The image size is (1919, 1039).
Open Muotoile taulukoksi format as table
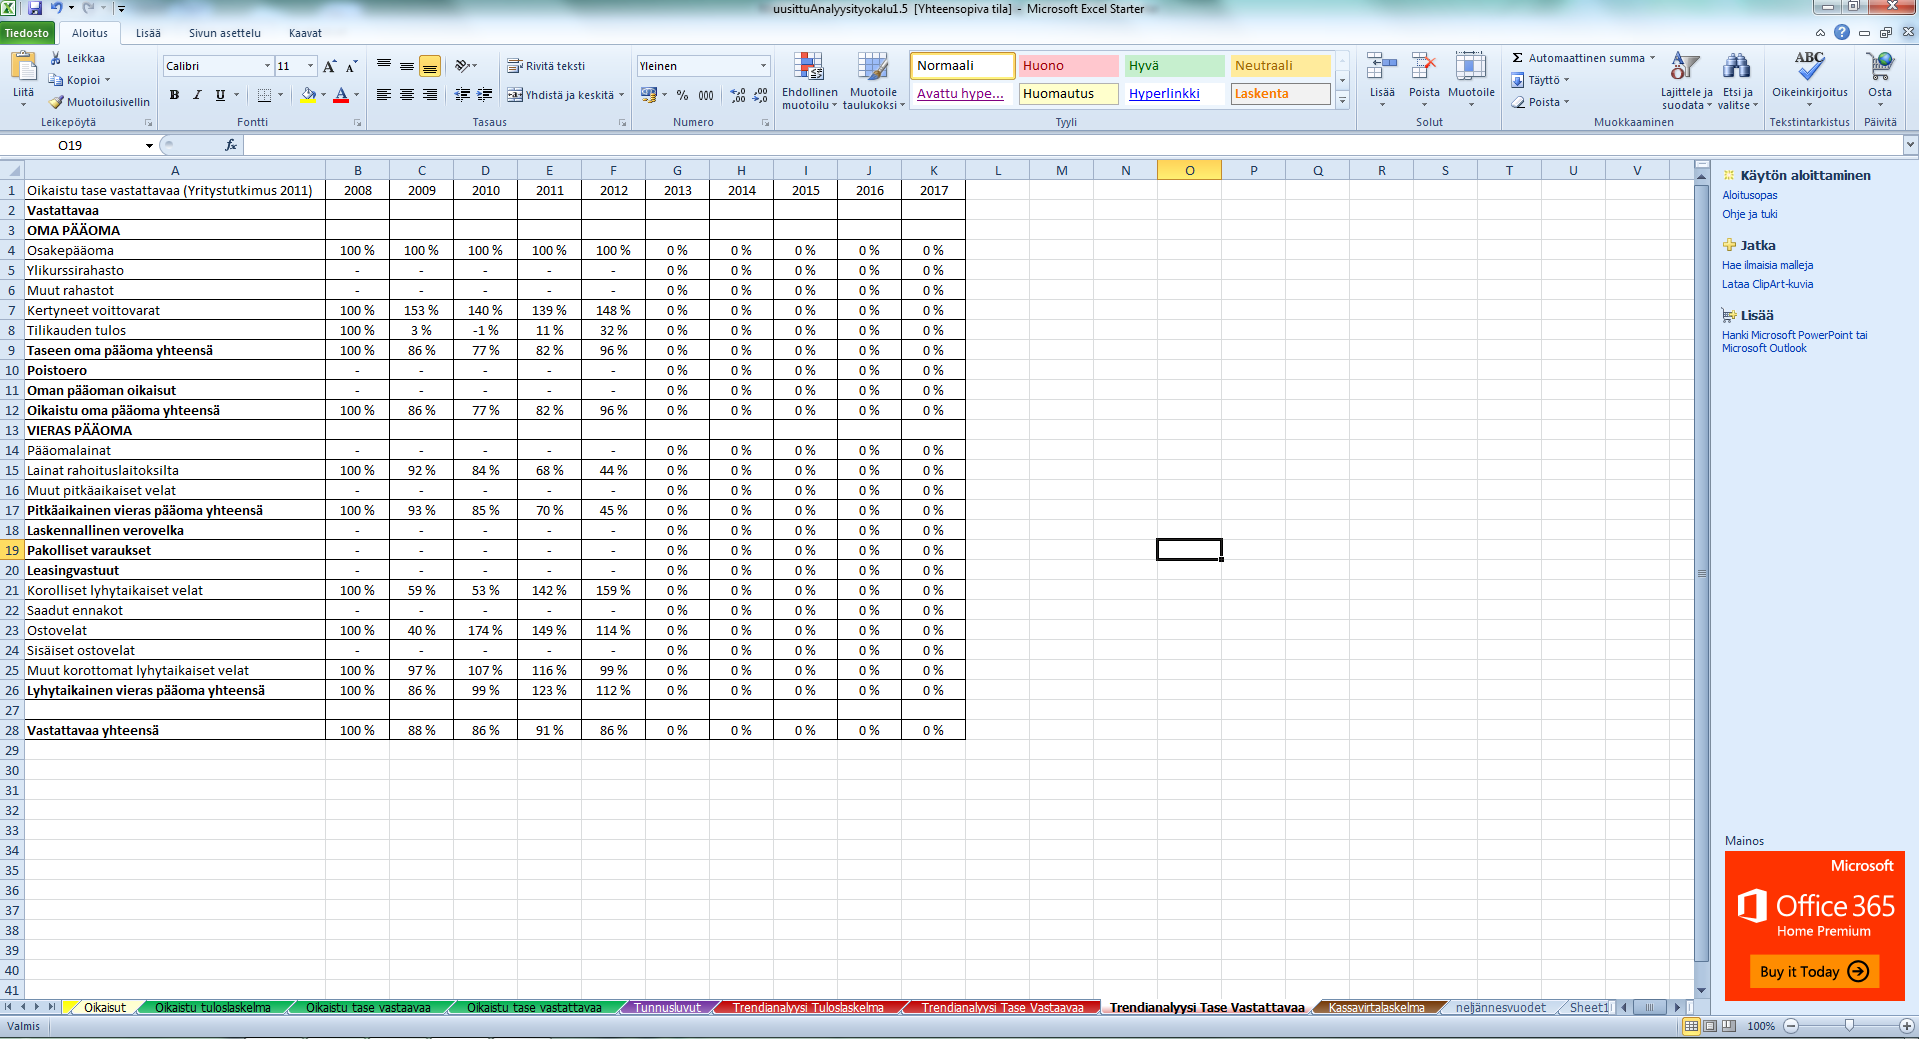(873, 81)
